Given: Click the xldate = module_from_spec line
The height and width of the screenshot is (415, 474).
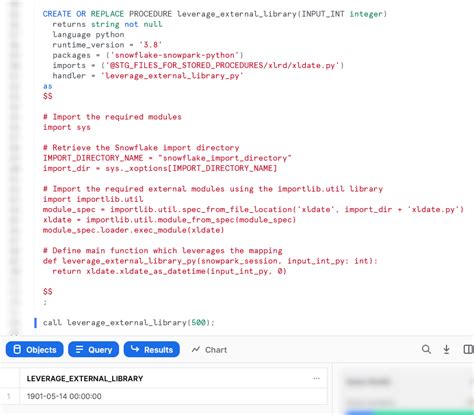Looking at the screenshot, I should pyautogui.click(x=169, y=220).
